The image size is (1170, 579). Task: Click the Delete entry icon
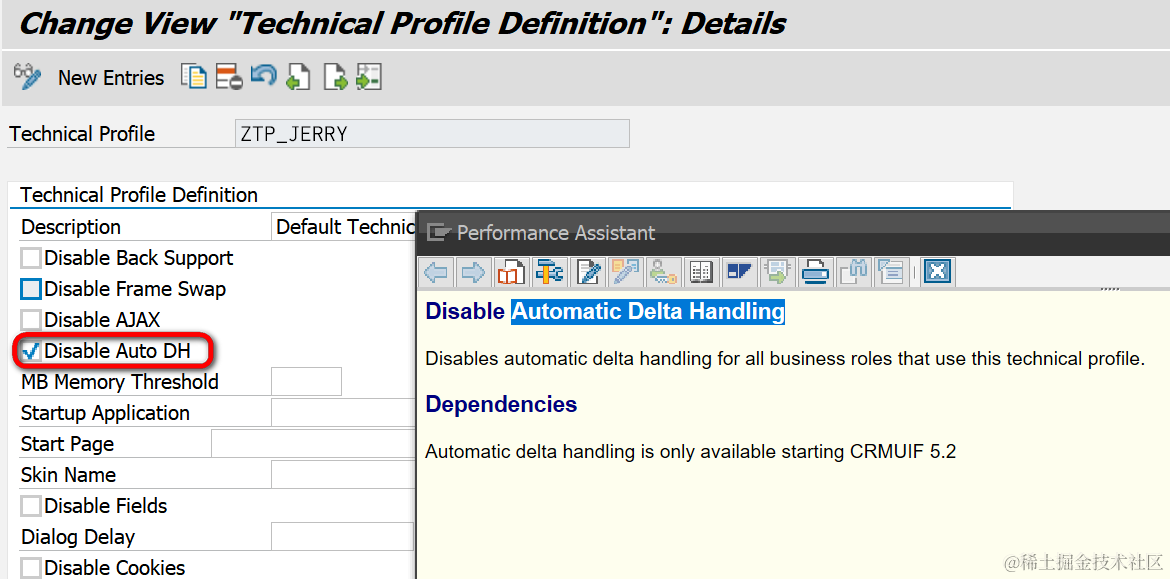click(x=229, y=77)
